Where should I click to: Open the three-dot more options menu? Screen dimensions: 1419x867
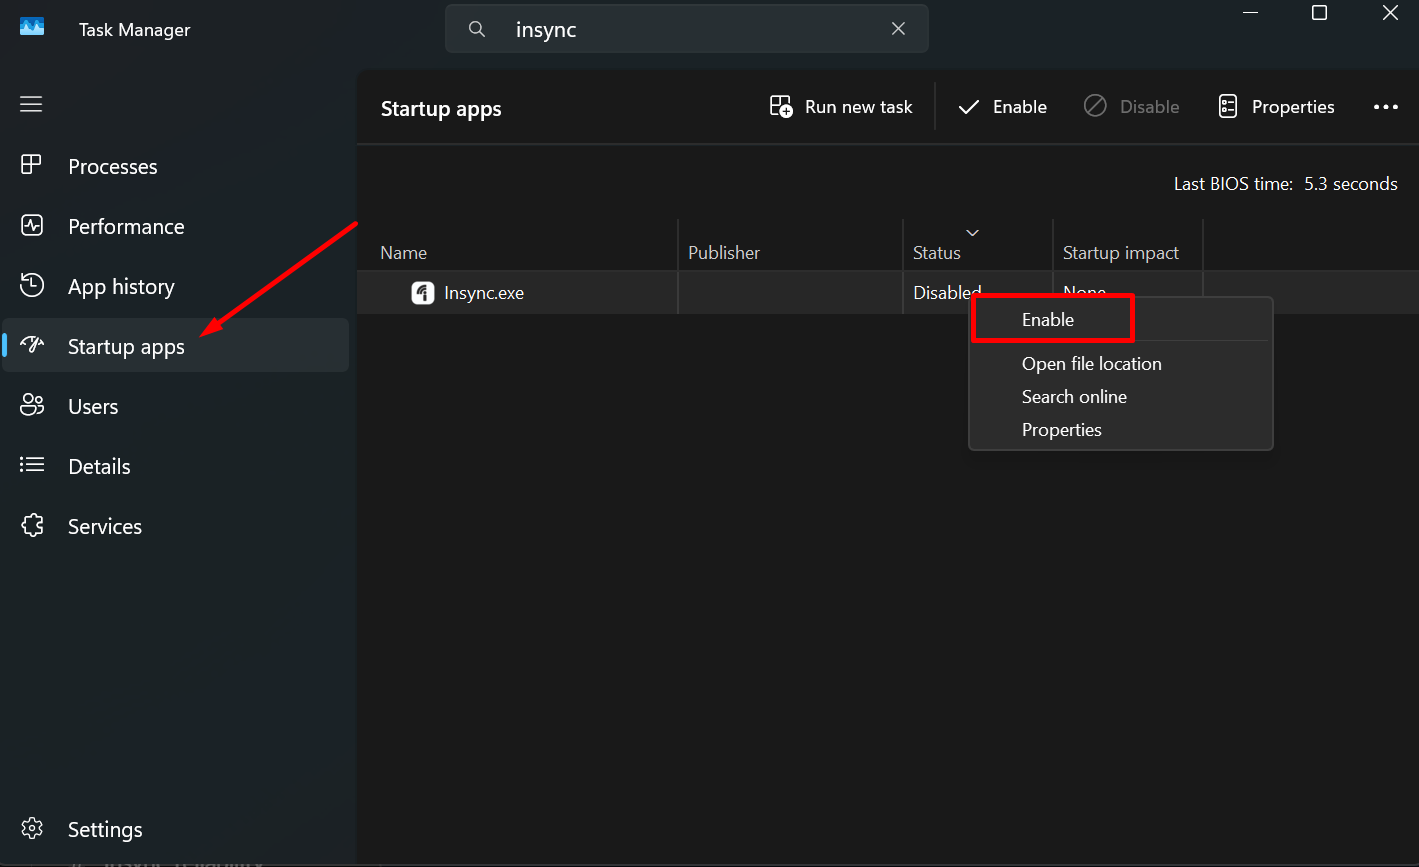coord(1386,107)
